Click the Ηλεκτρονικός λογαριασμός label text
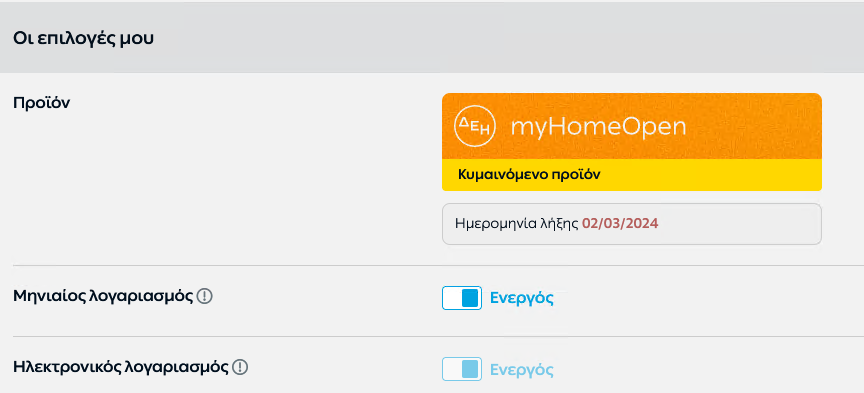The image size is (864, 393). coord(121,367)
